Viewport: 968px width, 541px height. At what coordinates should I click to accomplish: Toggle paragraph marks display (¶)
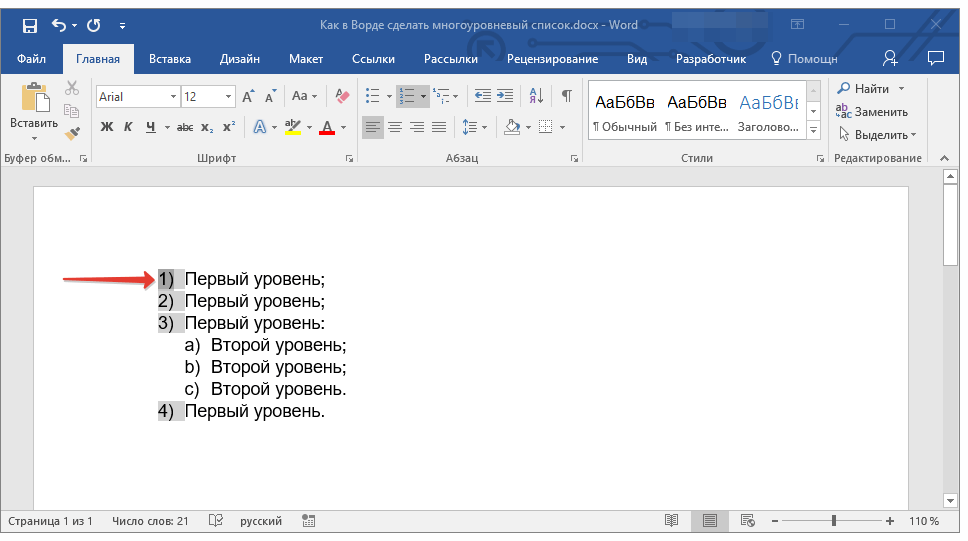point(566,96)
